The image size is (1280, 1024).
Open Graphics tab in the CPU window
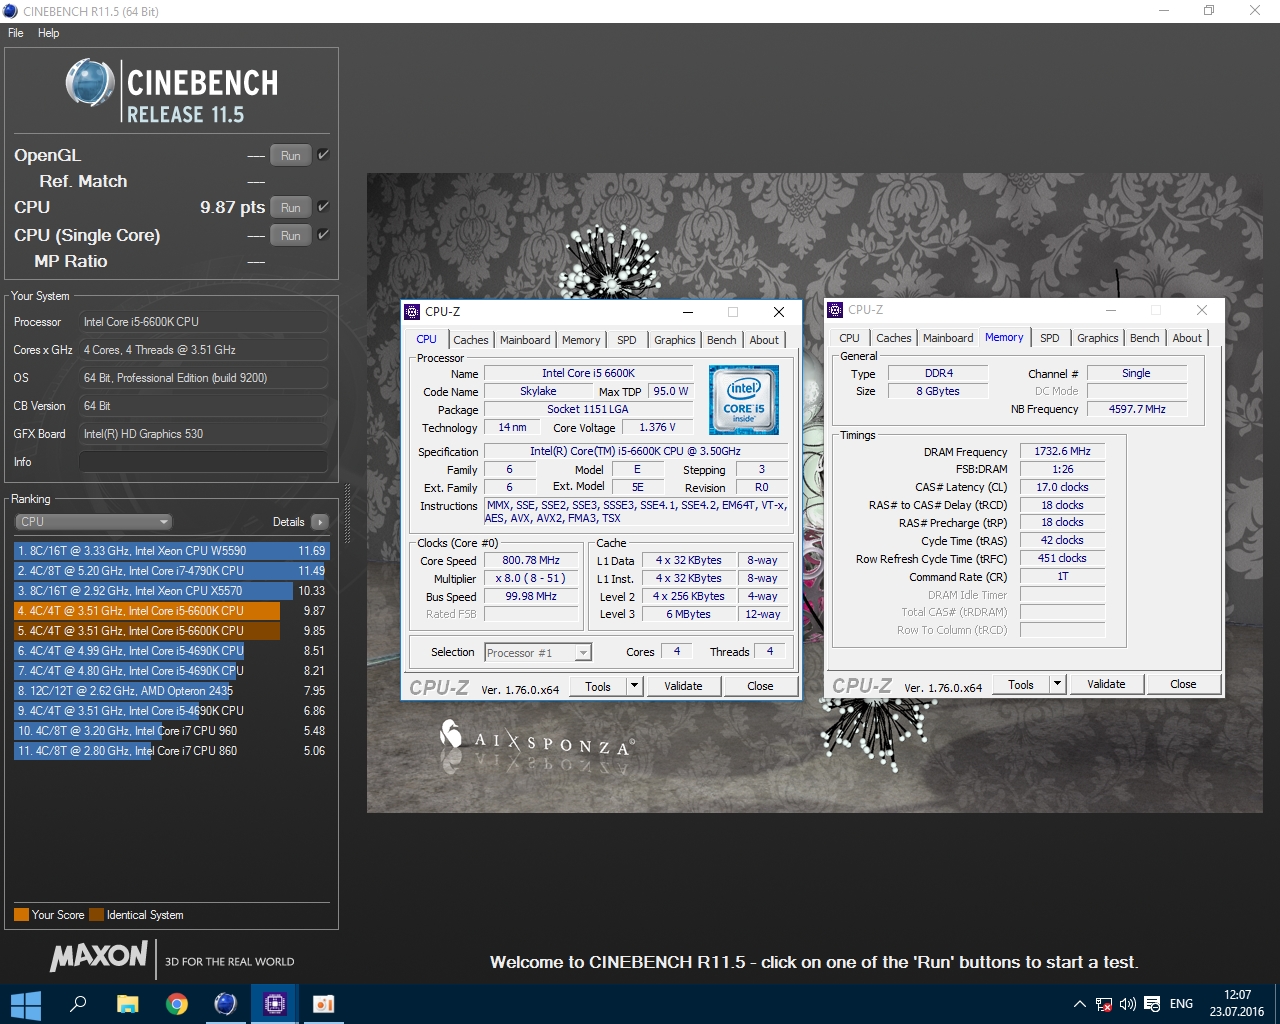point(675,340)
